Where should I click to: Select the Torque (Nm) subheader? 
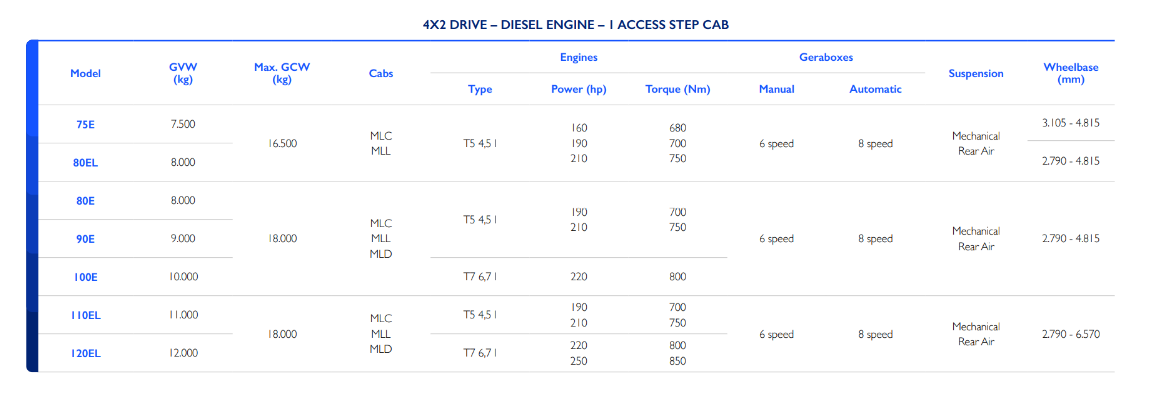(x=678, y=89)
